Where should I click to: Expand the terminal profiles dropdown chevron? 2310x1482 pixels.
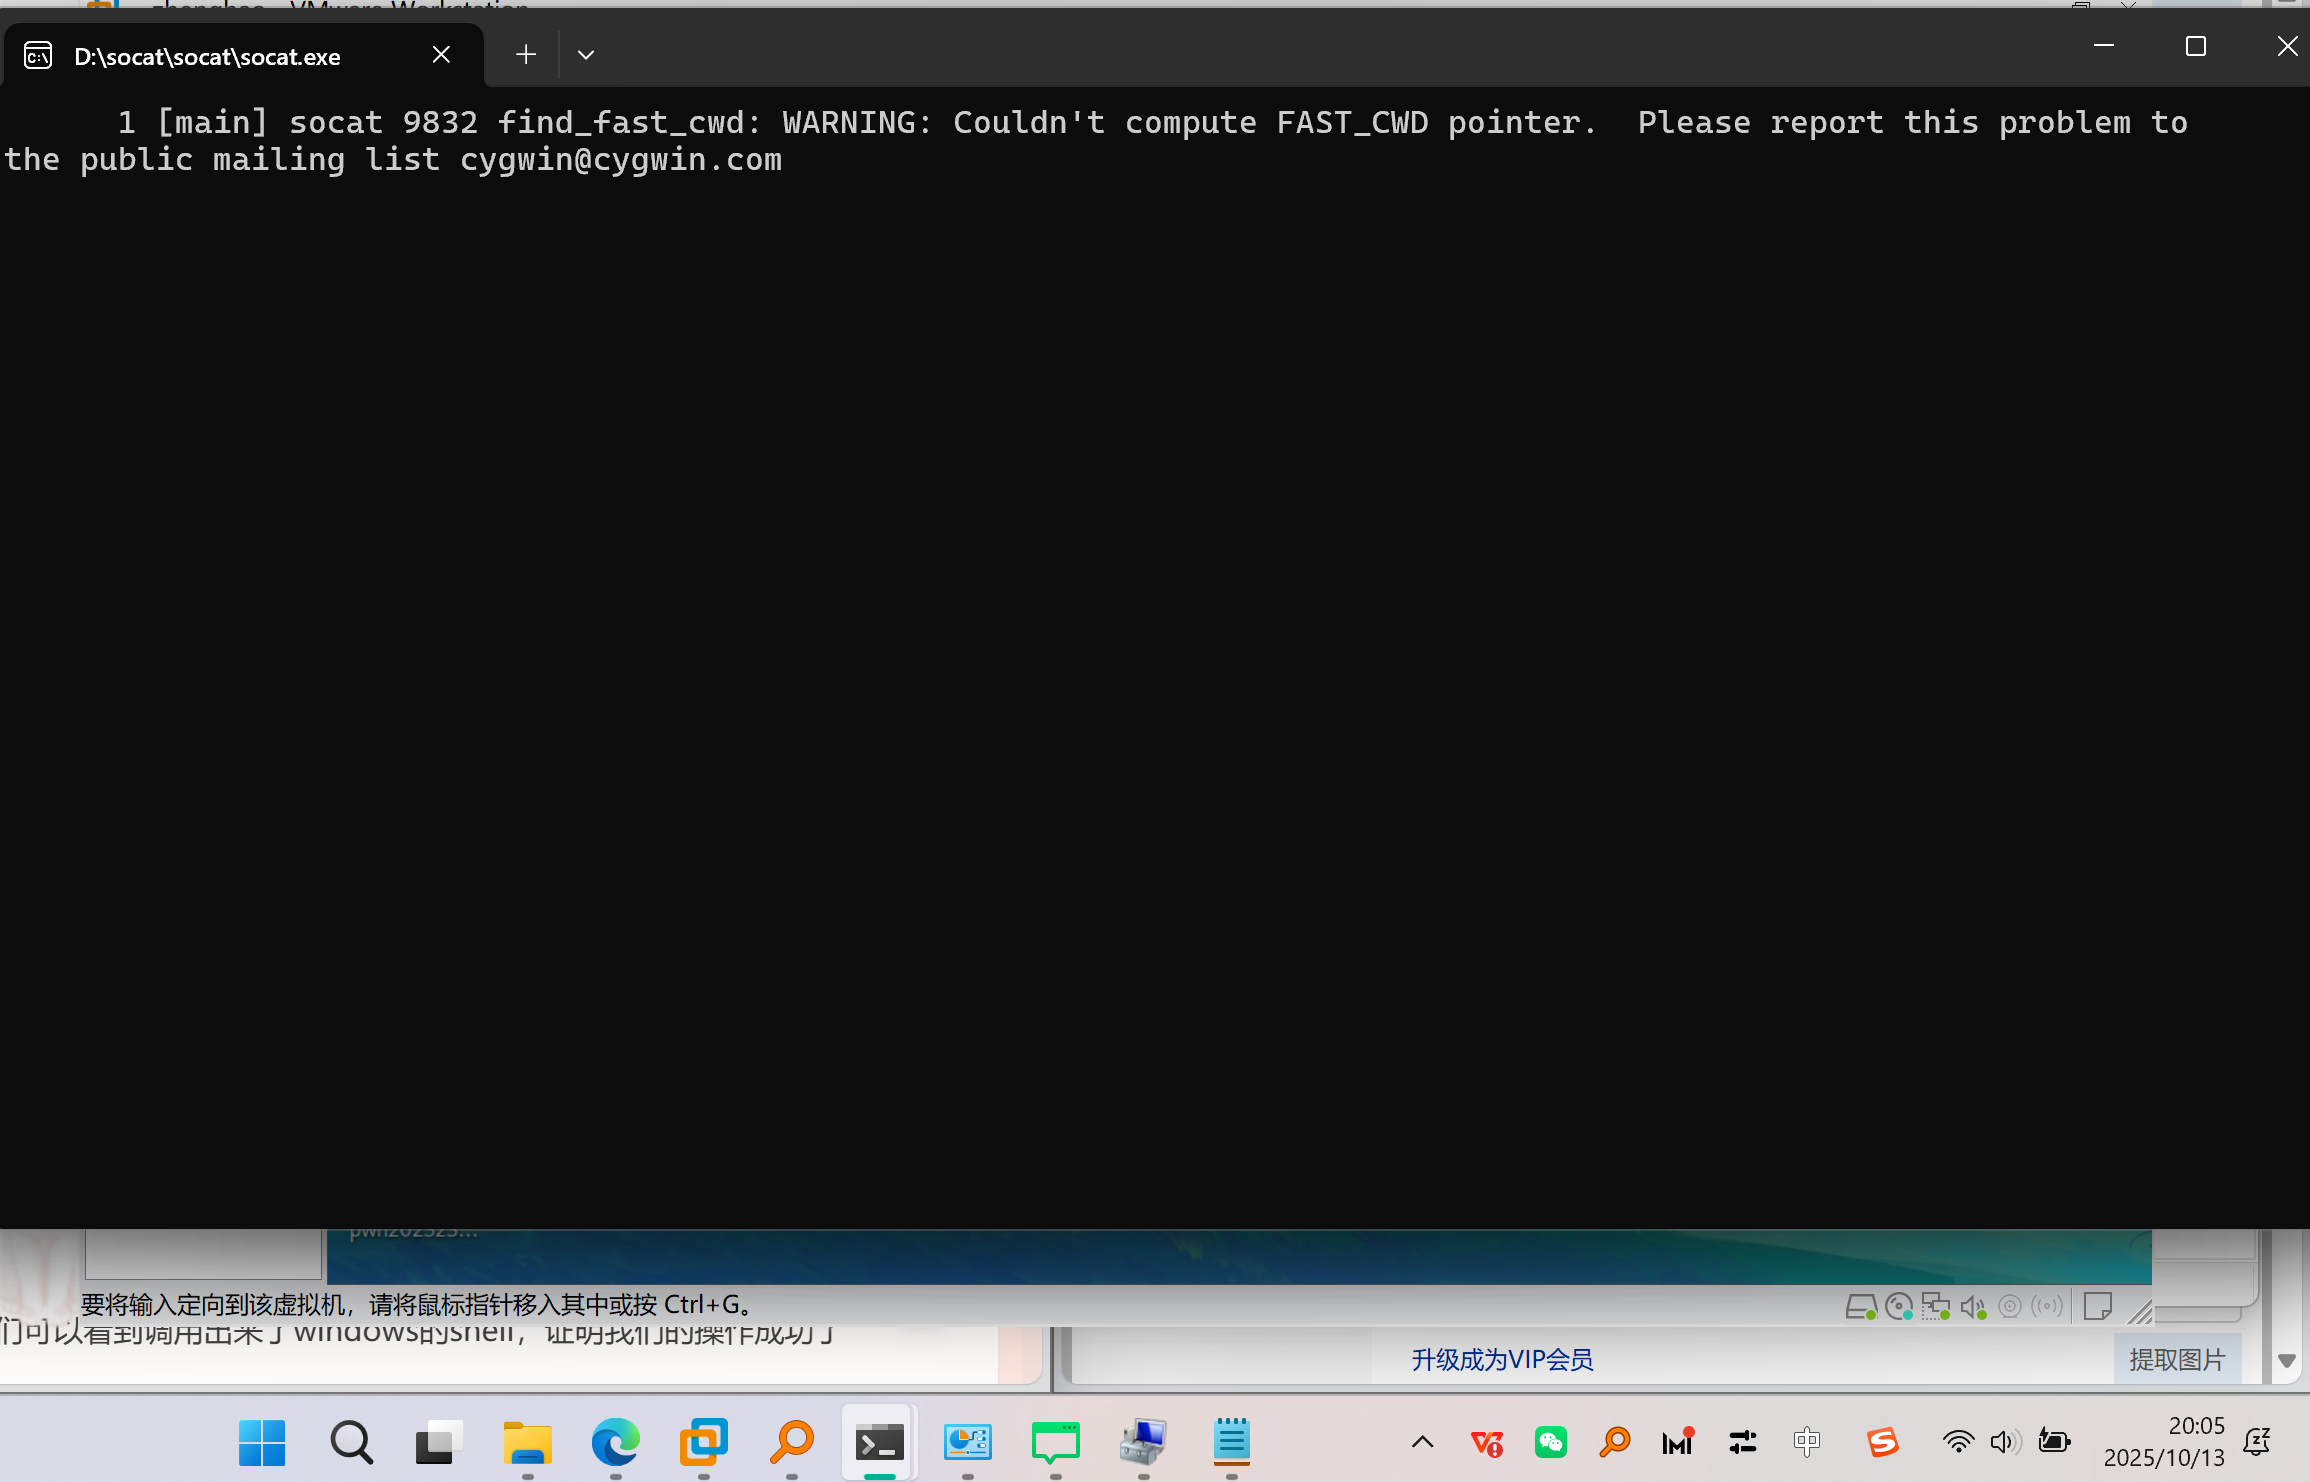point(586,55)
